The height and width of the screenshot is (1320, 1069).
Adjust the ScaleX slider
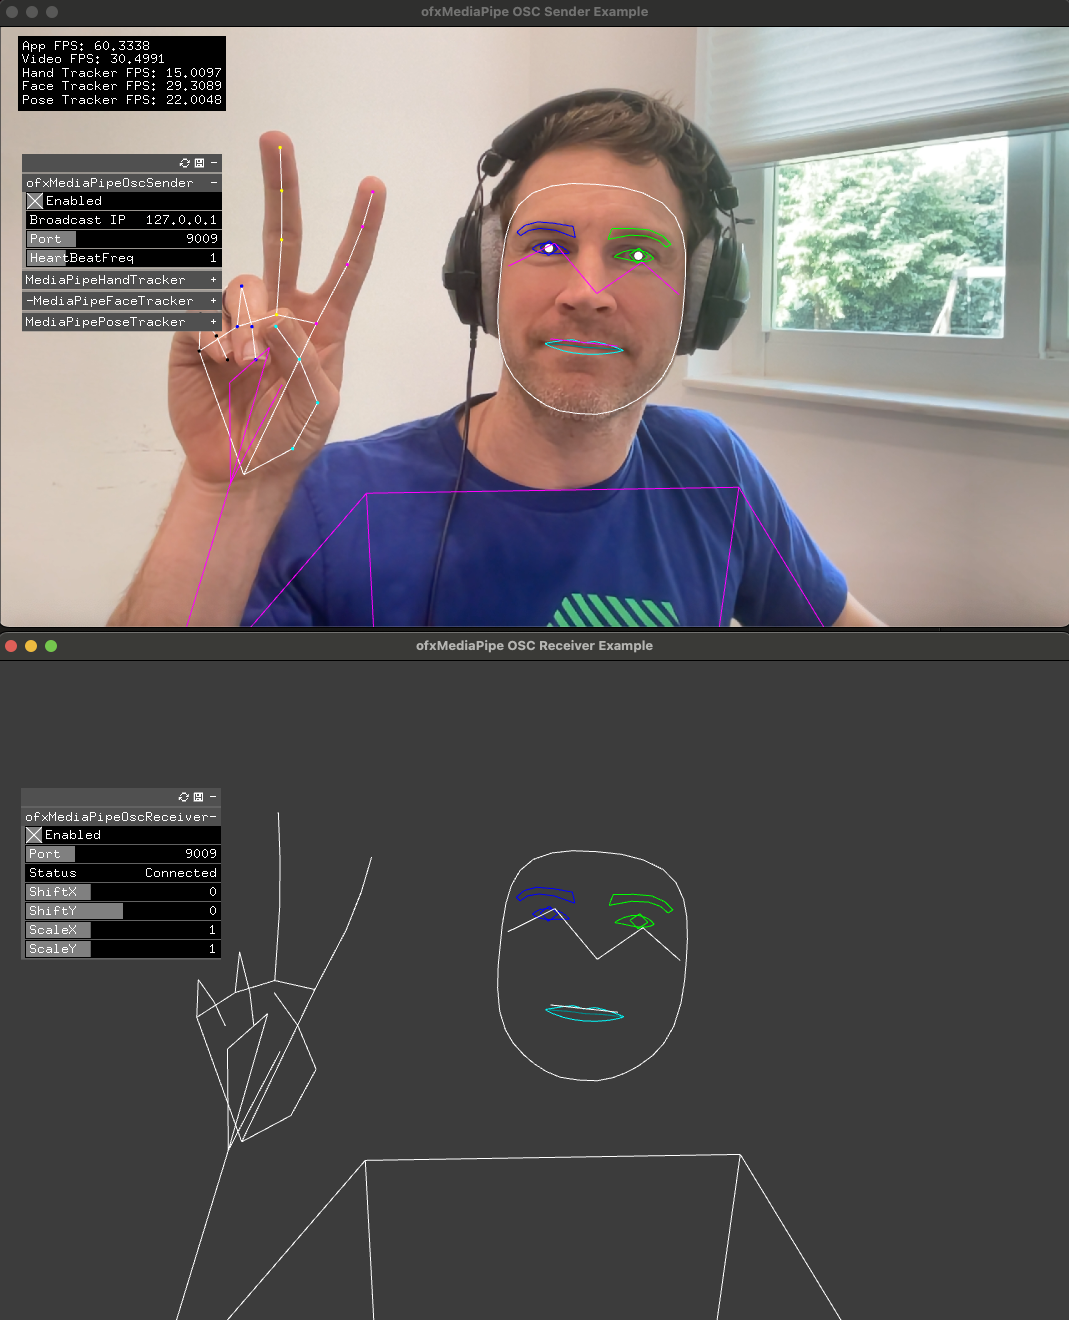[122, 930]
